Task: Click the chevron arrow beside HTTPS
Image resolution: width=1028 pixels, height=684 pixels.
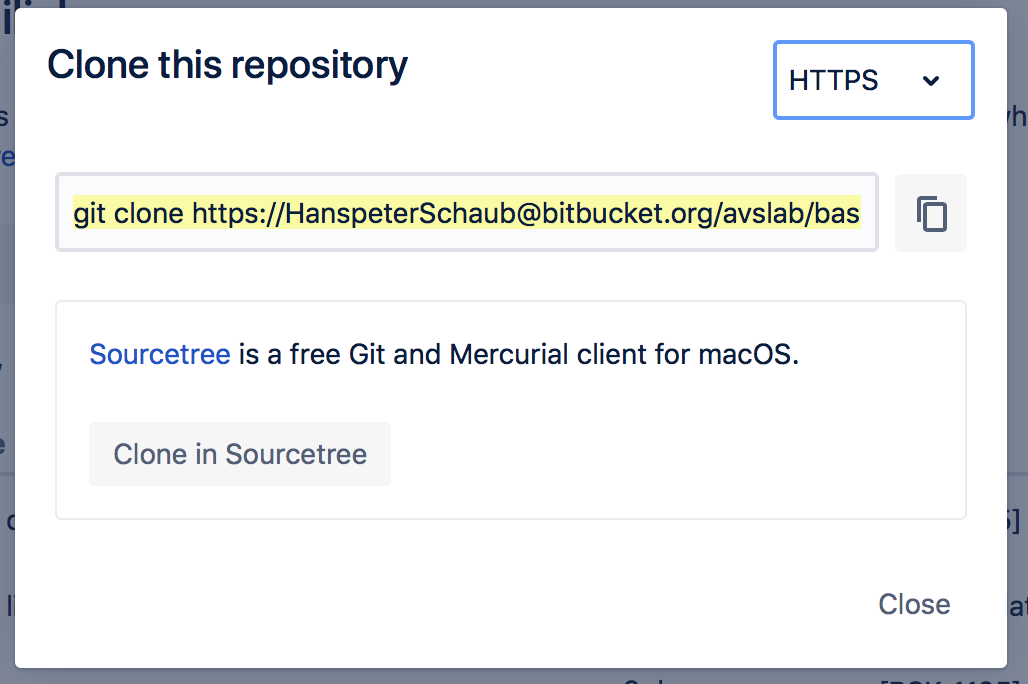Action: pos(931,81)
